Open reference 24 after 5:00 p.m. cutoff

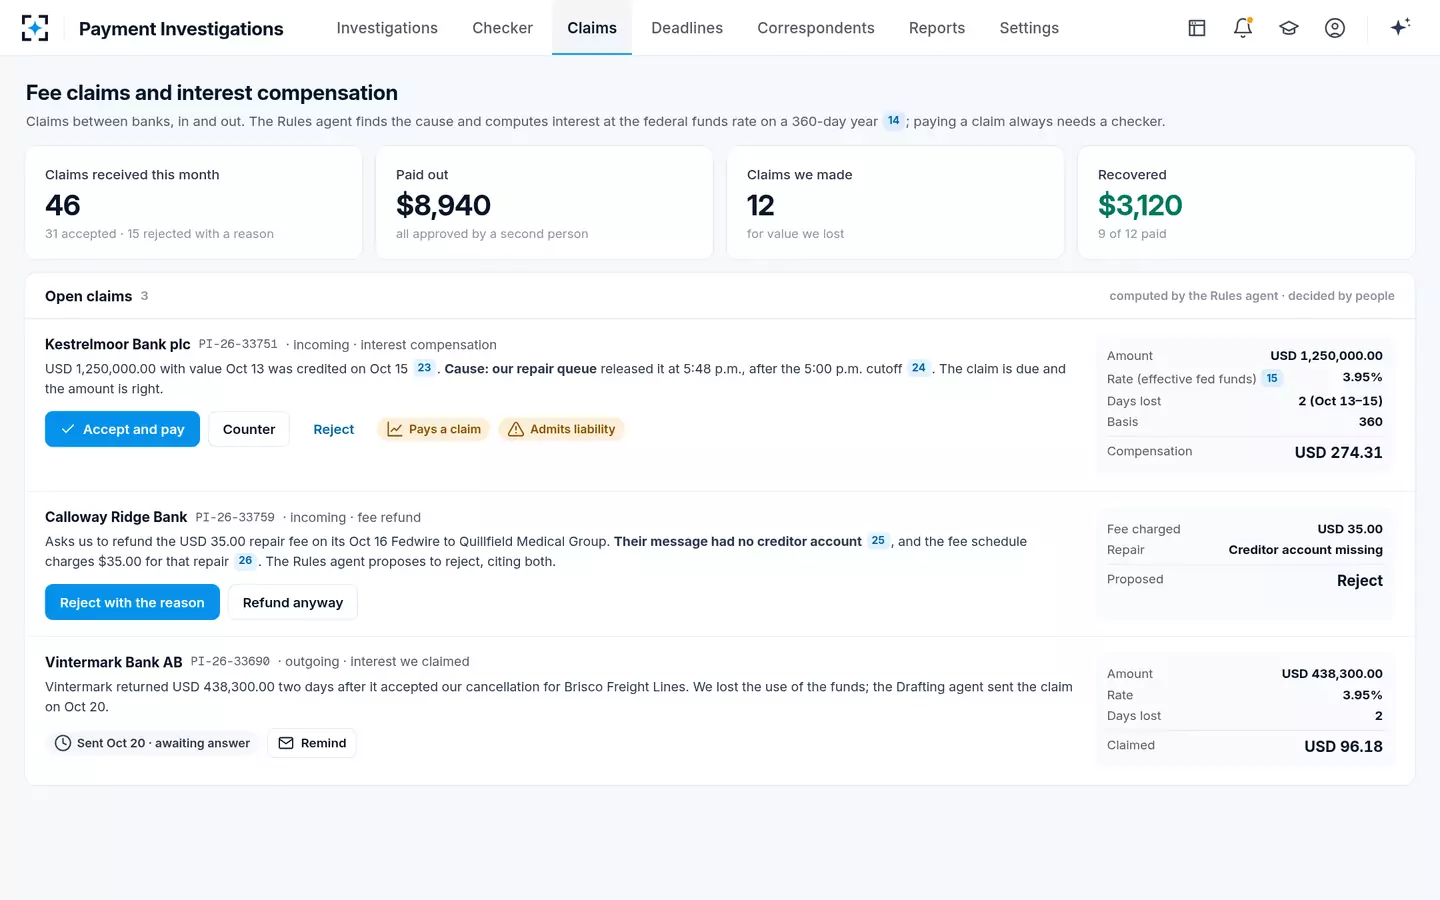[x=919, y=368]
